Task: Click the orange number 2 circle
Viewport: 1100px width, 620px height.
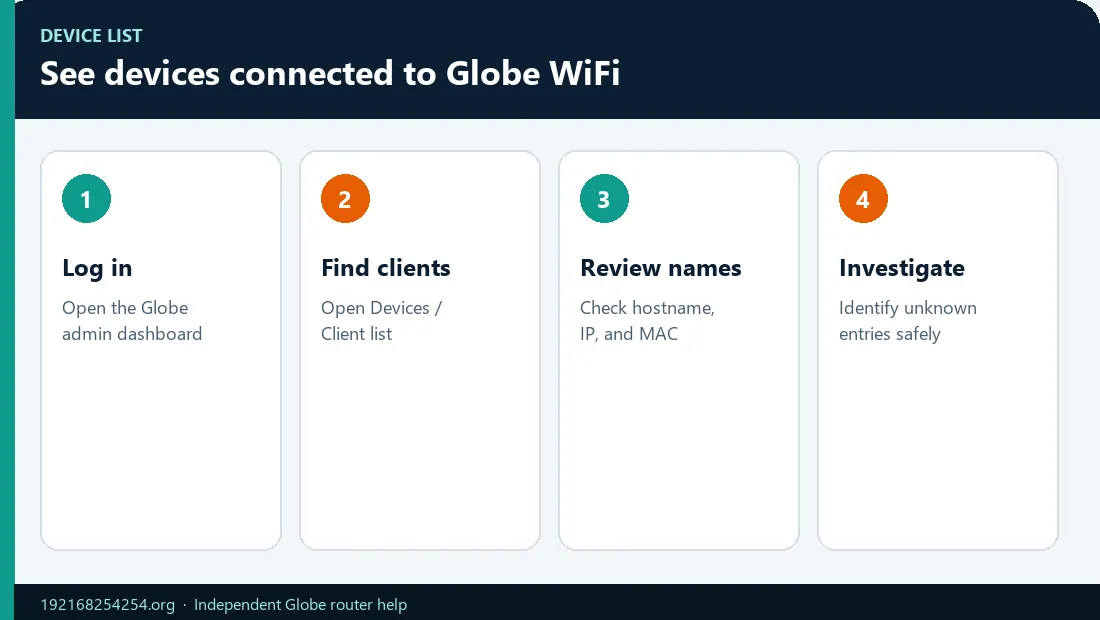Action: 345,198
